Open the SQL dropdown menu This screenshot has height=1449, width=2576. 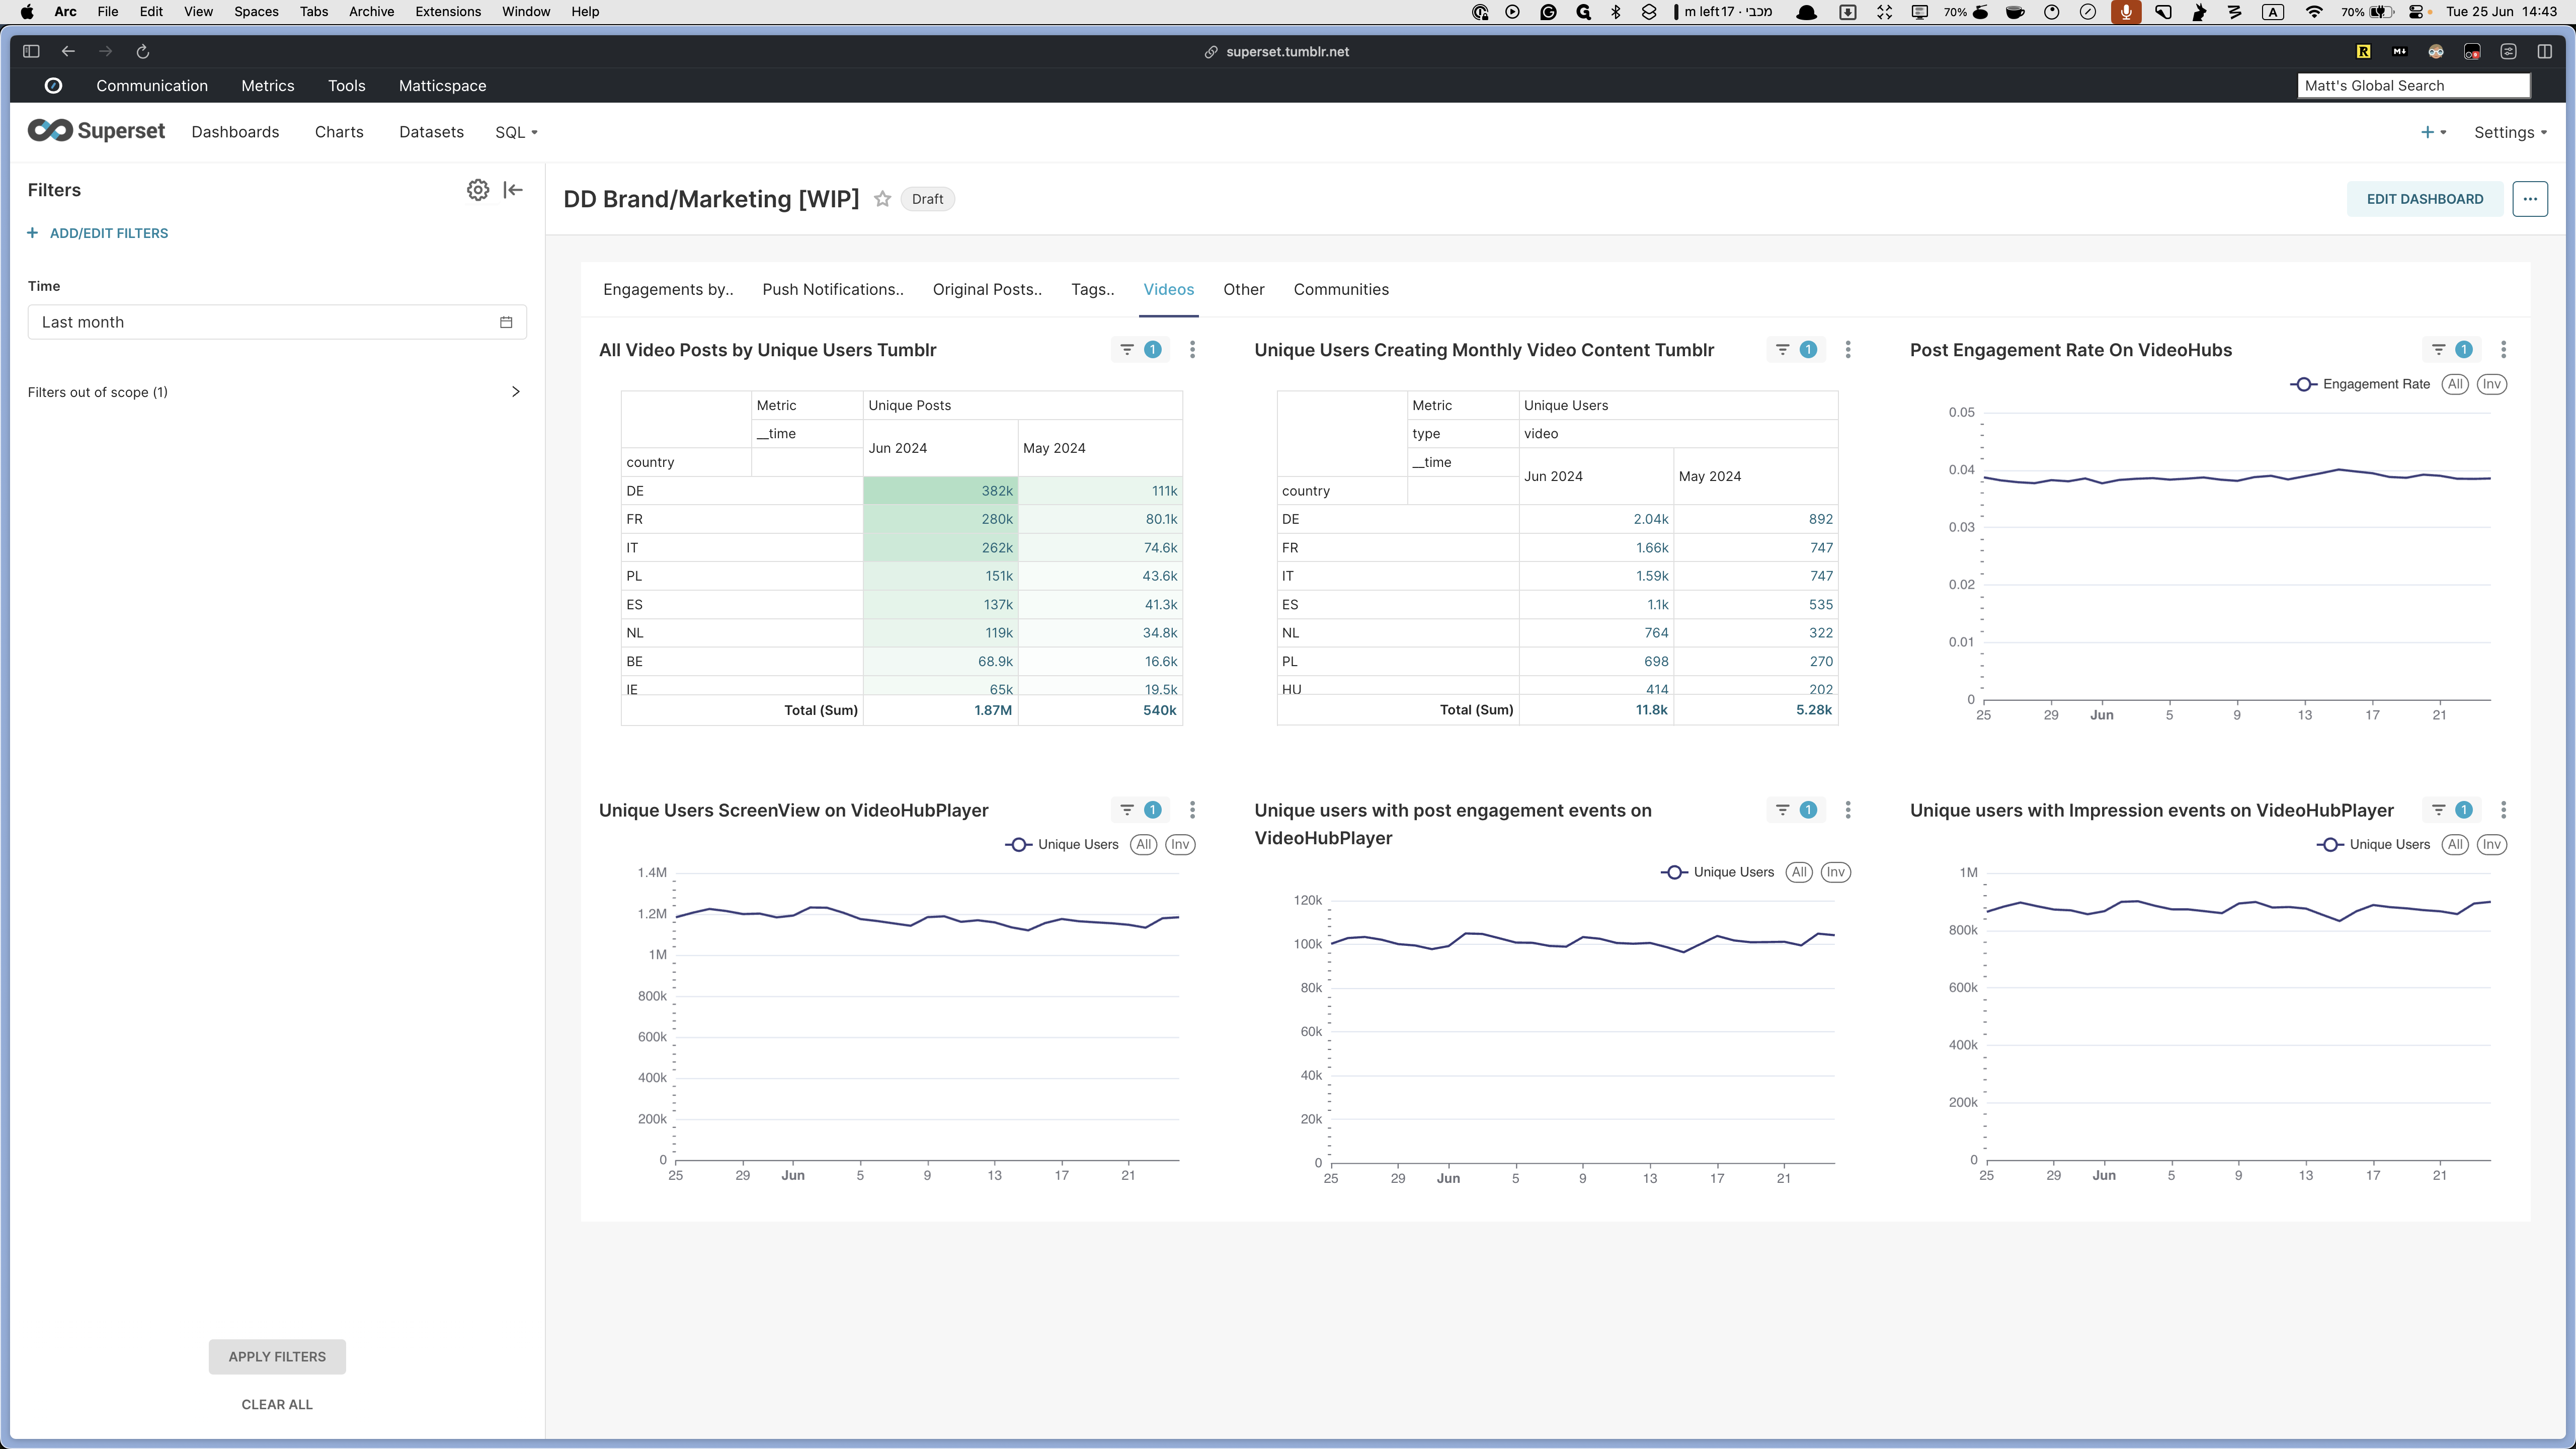tap(516, 132)
